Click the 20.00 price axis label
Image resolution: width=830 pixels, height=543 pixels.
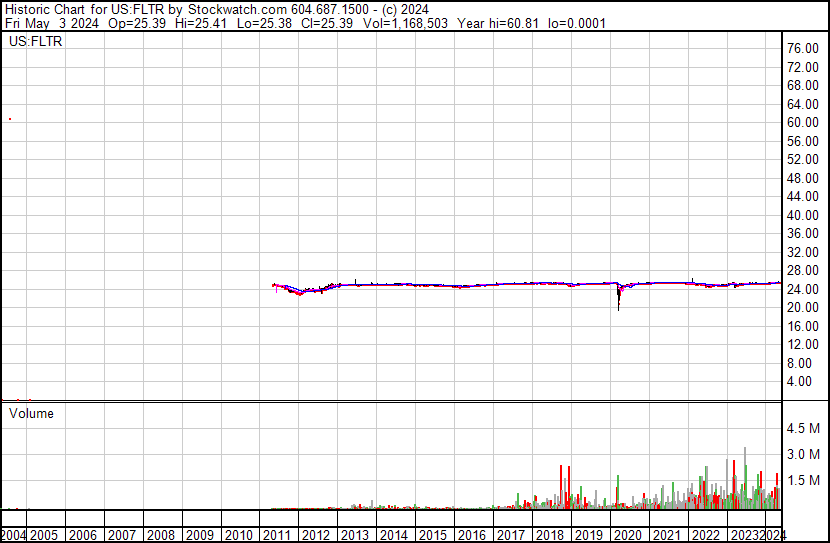pyautogui.click(x=803, y=308)
